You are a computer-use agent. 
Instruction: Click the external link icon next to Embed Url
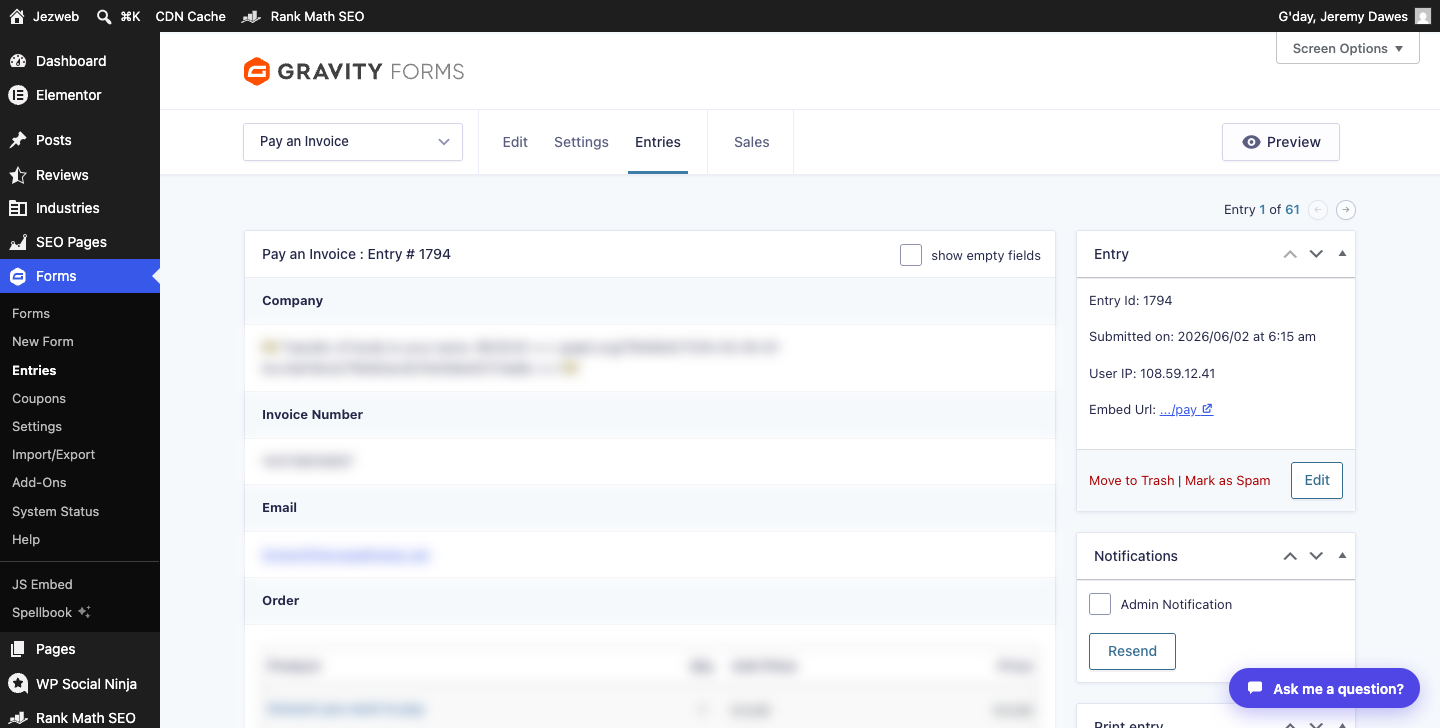(x=1207, y=409)
